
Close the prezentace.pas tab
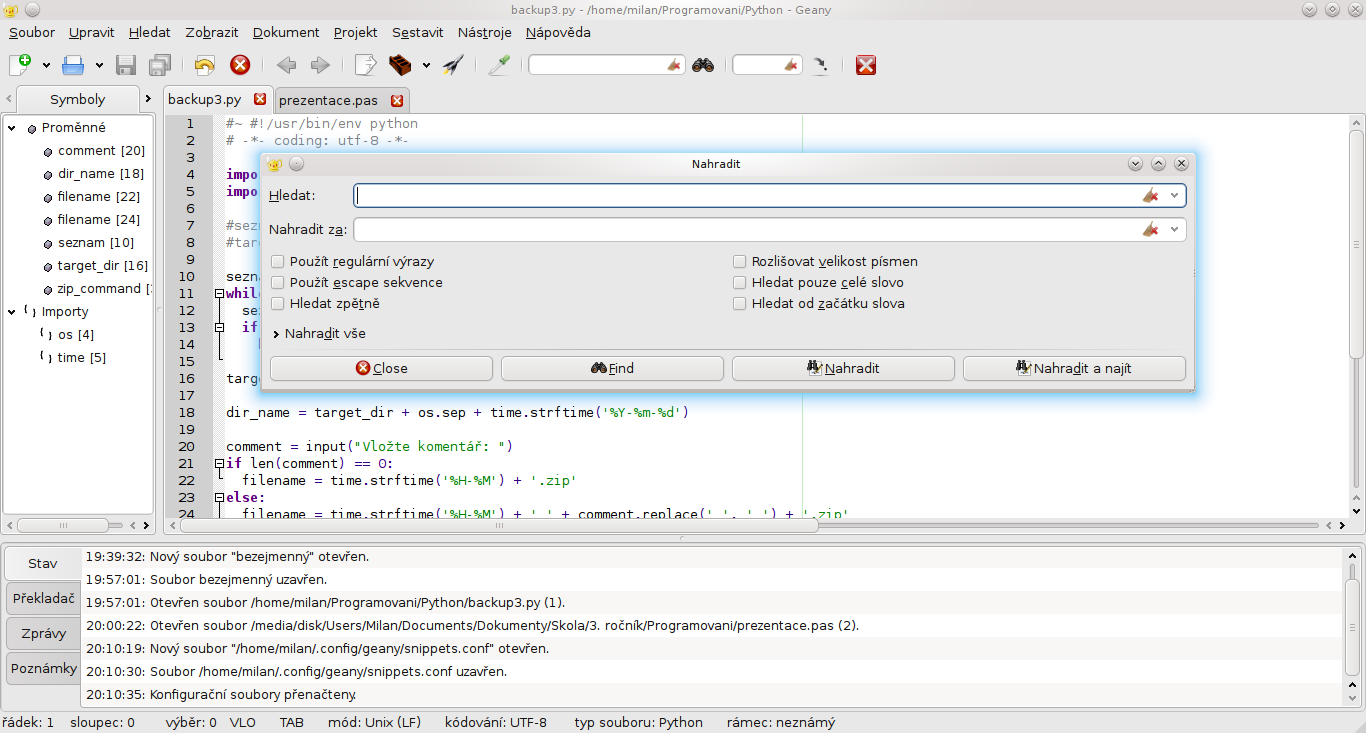(397, 100)
